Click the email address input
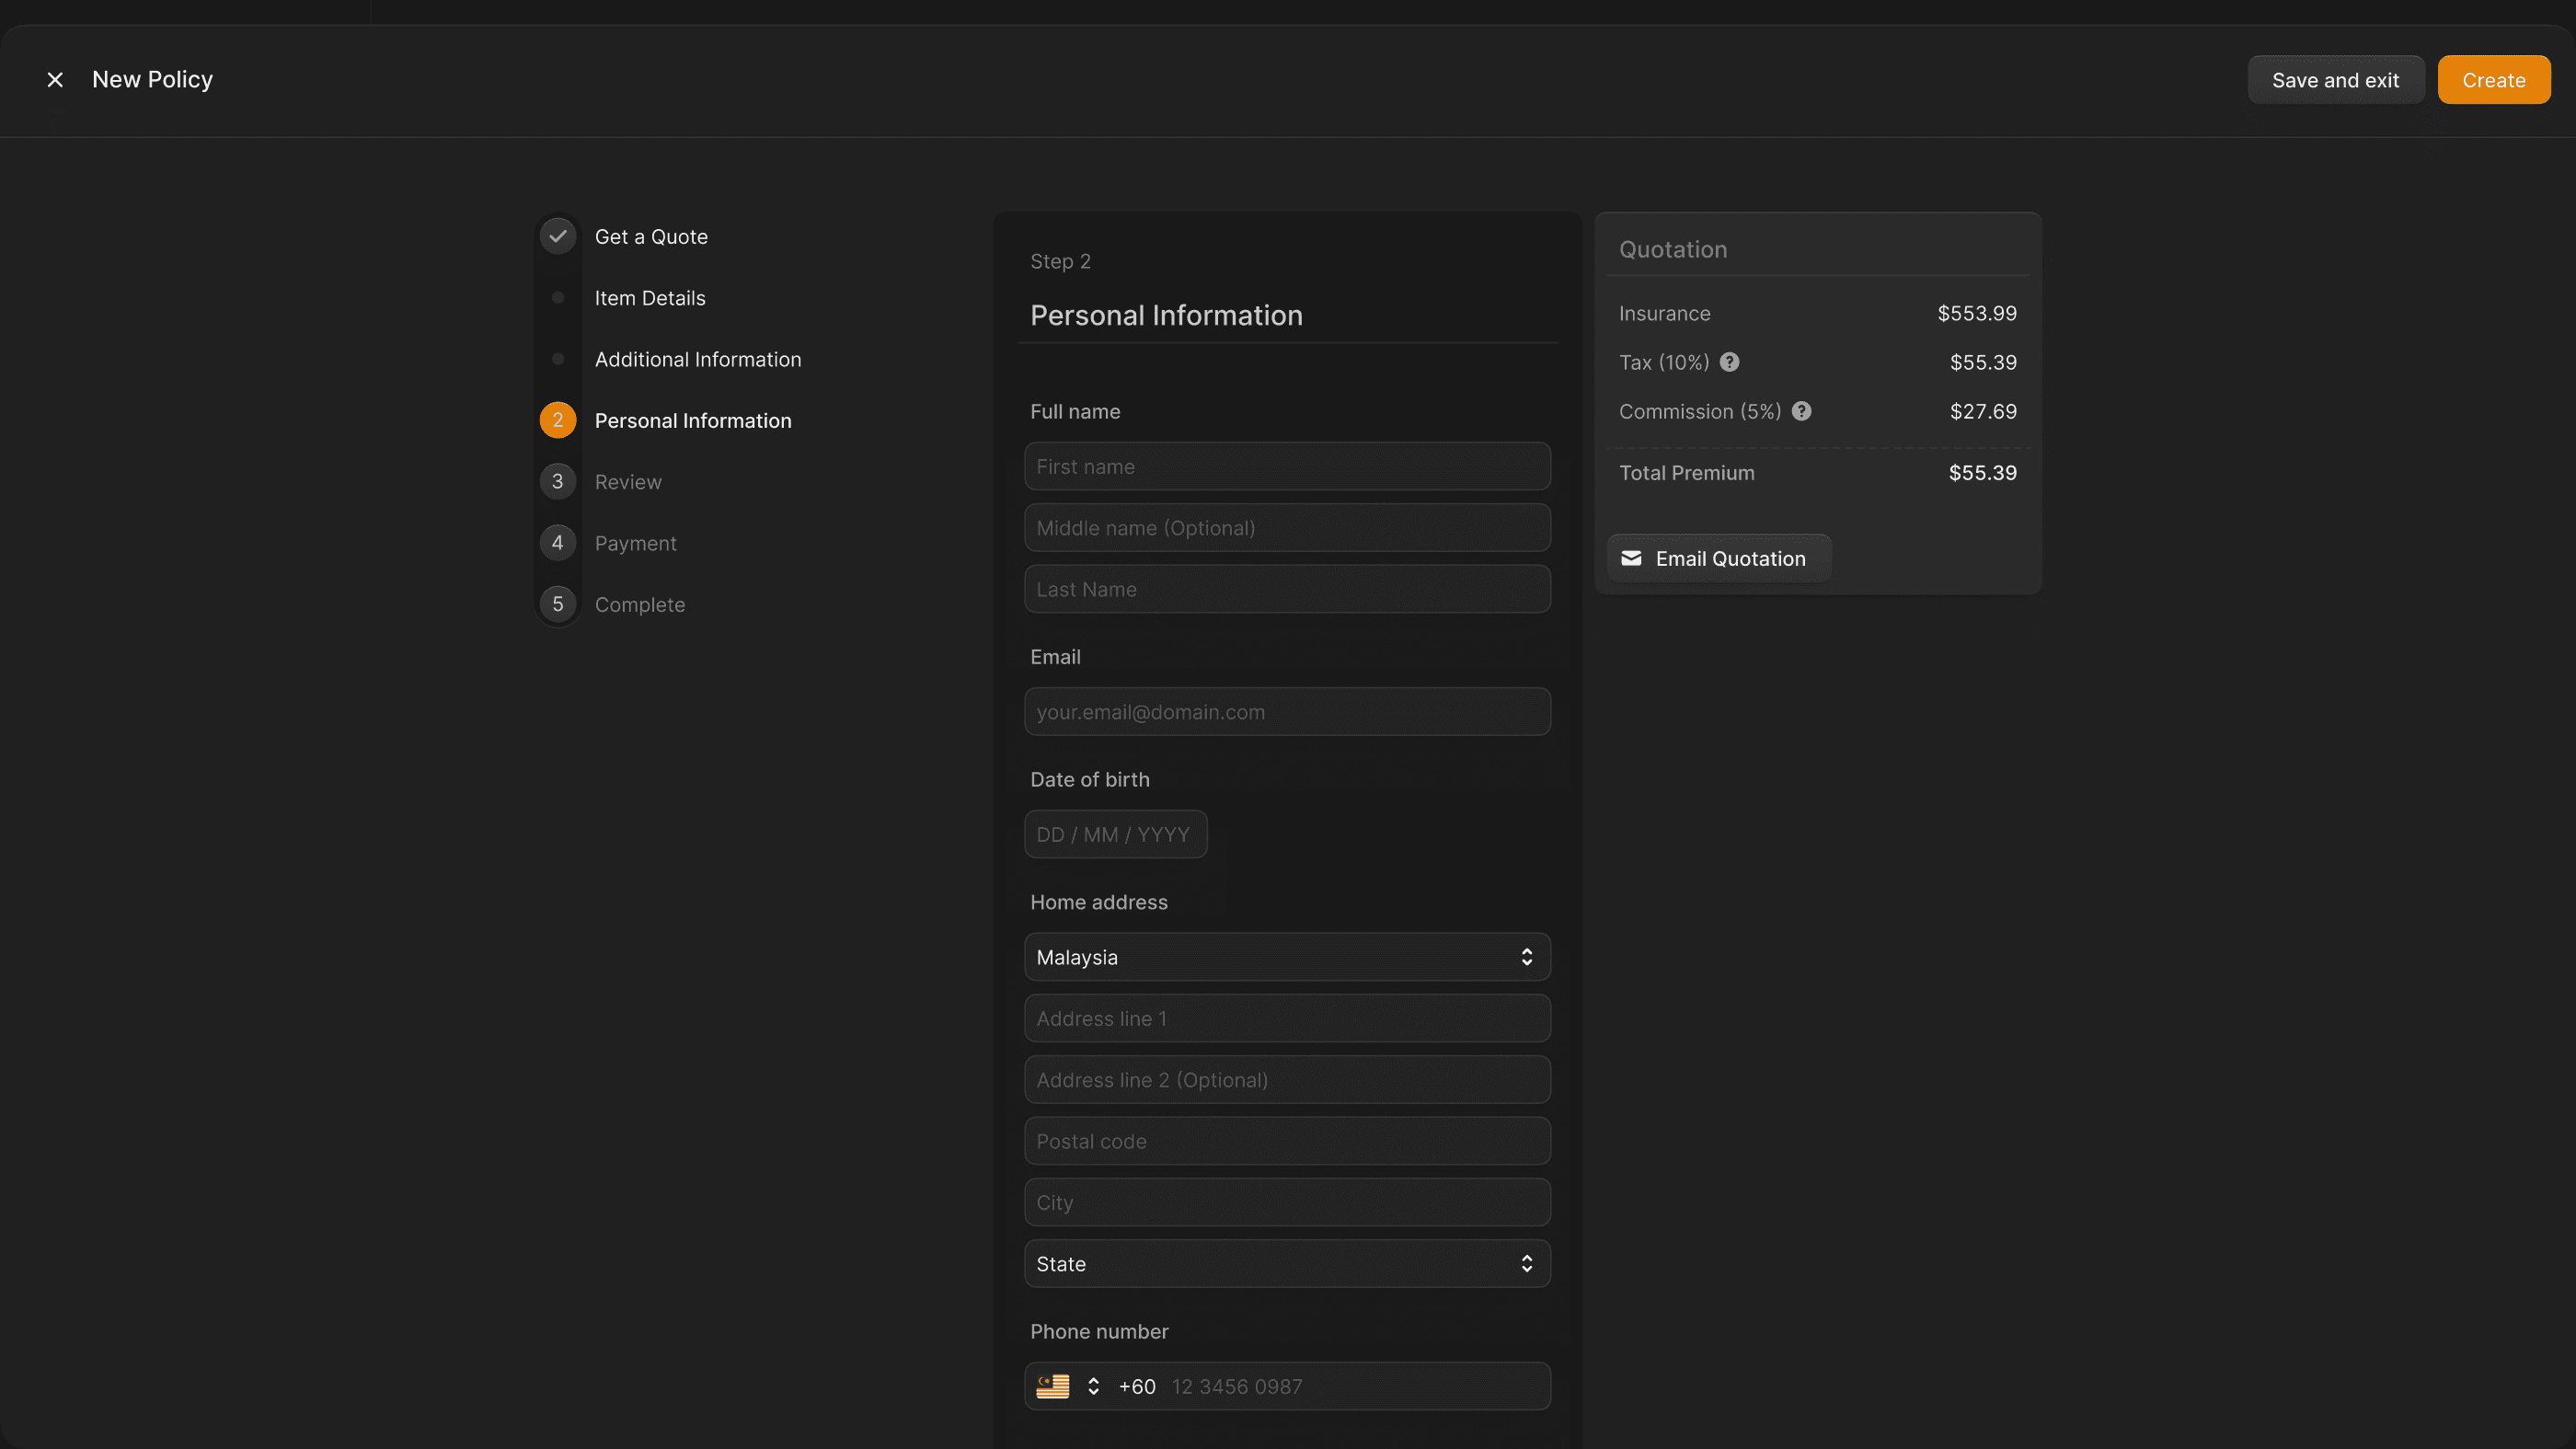2576x1449 pixels. [x=1286, y=711]
